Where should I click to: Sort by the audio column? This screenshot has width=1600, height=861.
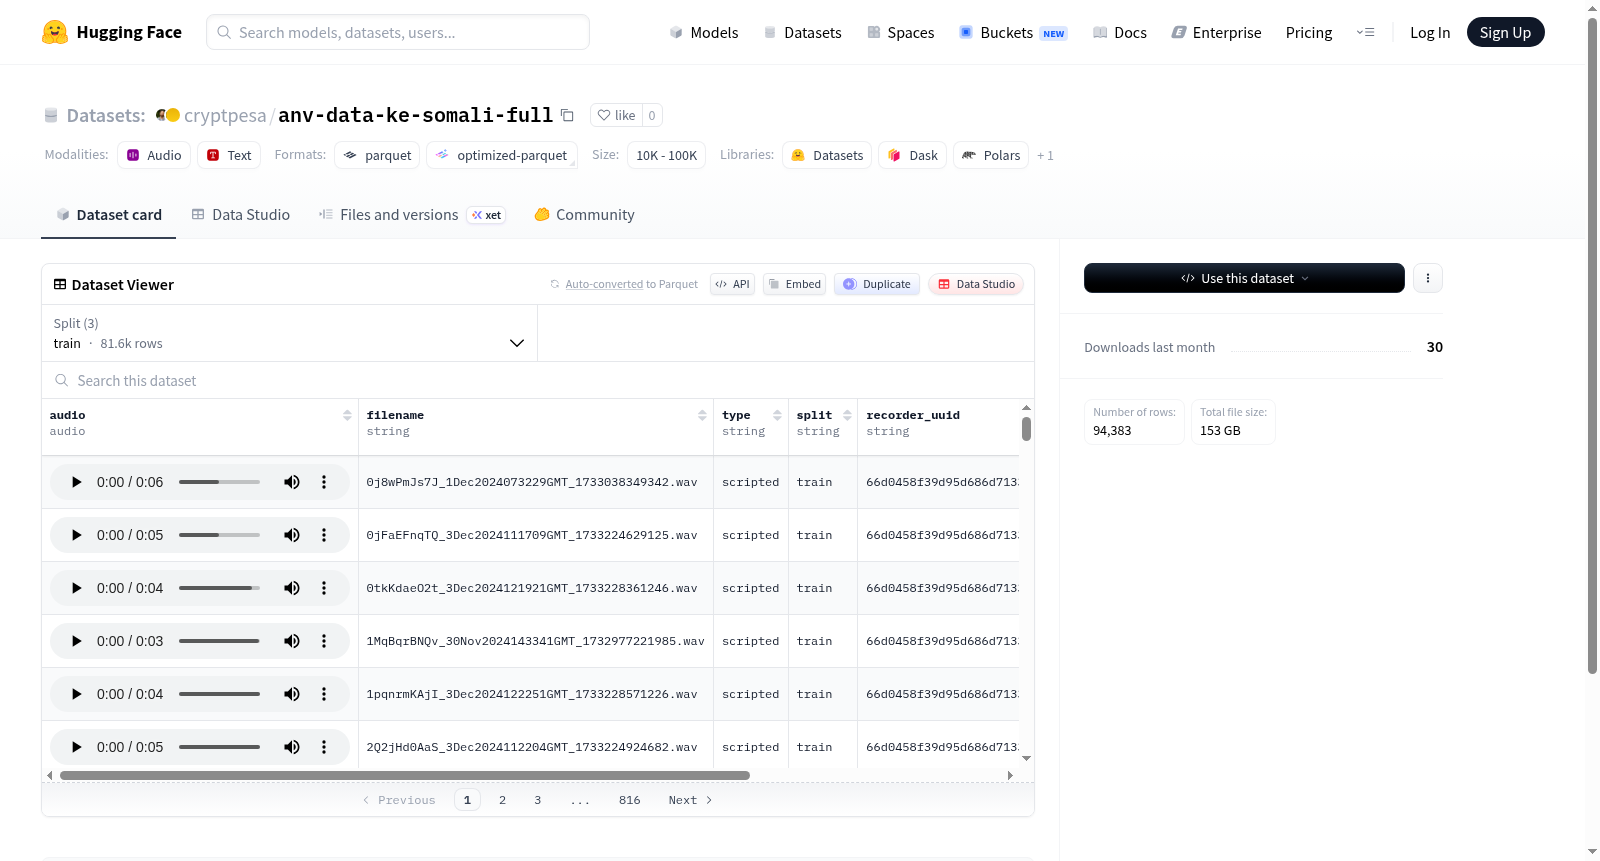coord(347,415)
